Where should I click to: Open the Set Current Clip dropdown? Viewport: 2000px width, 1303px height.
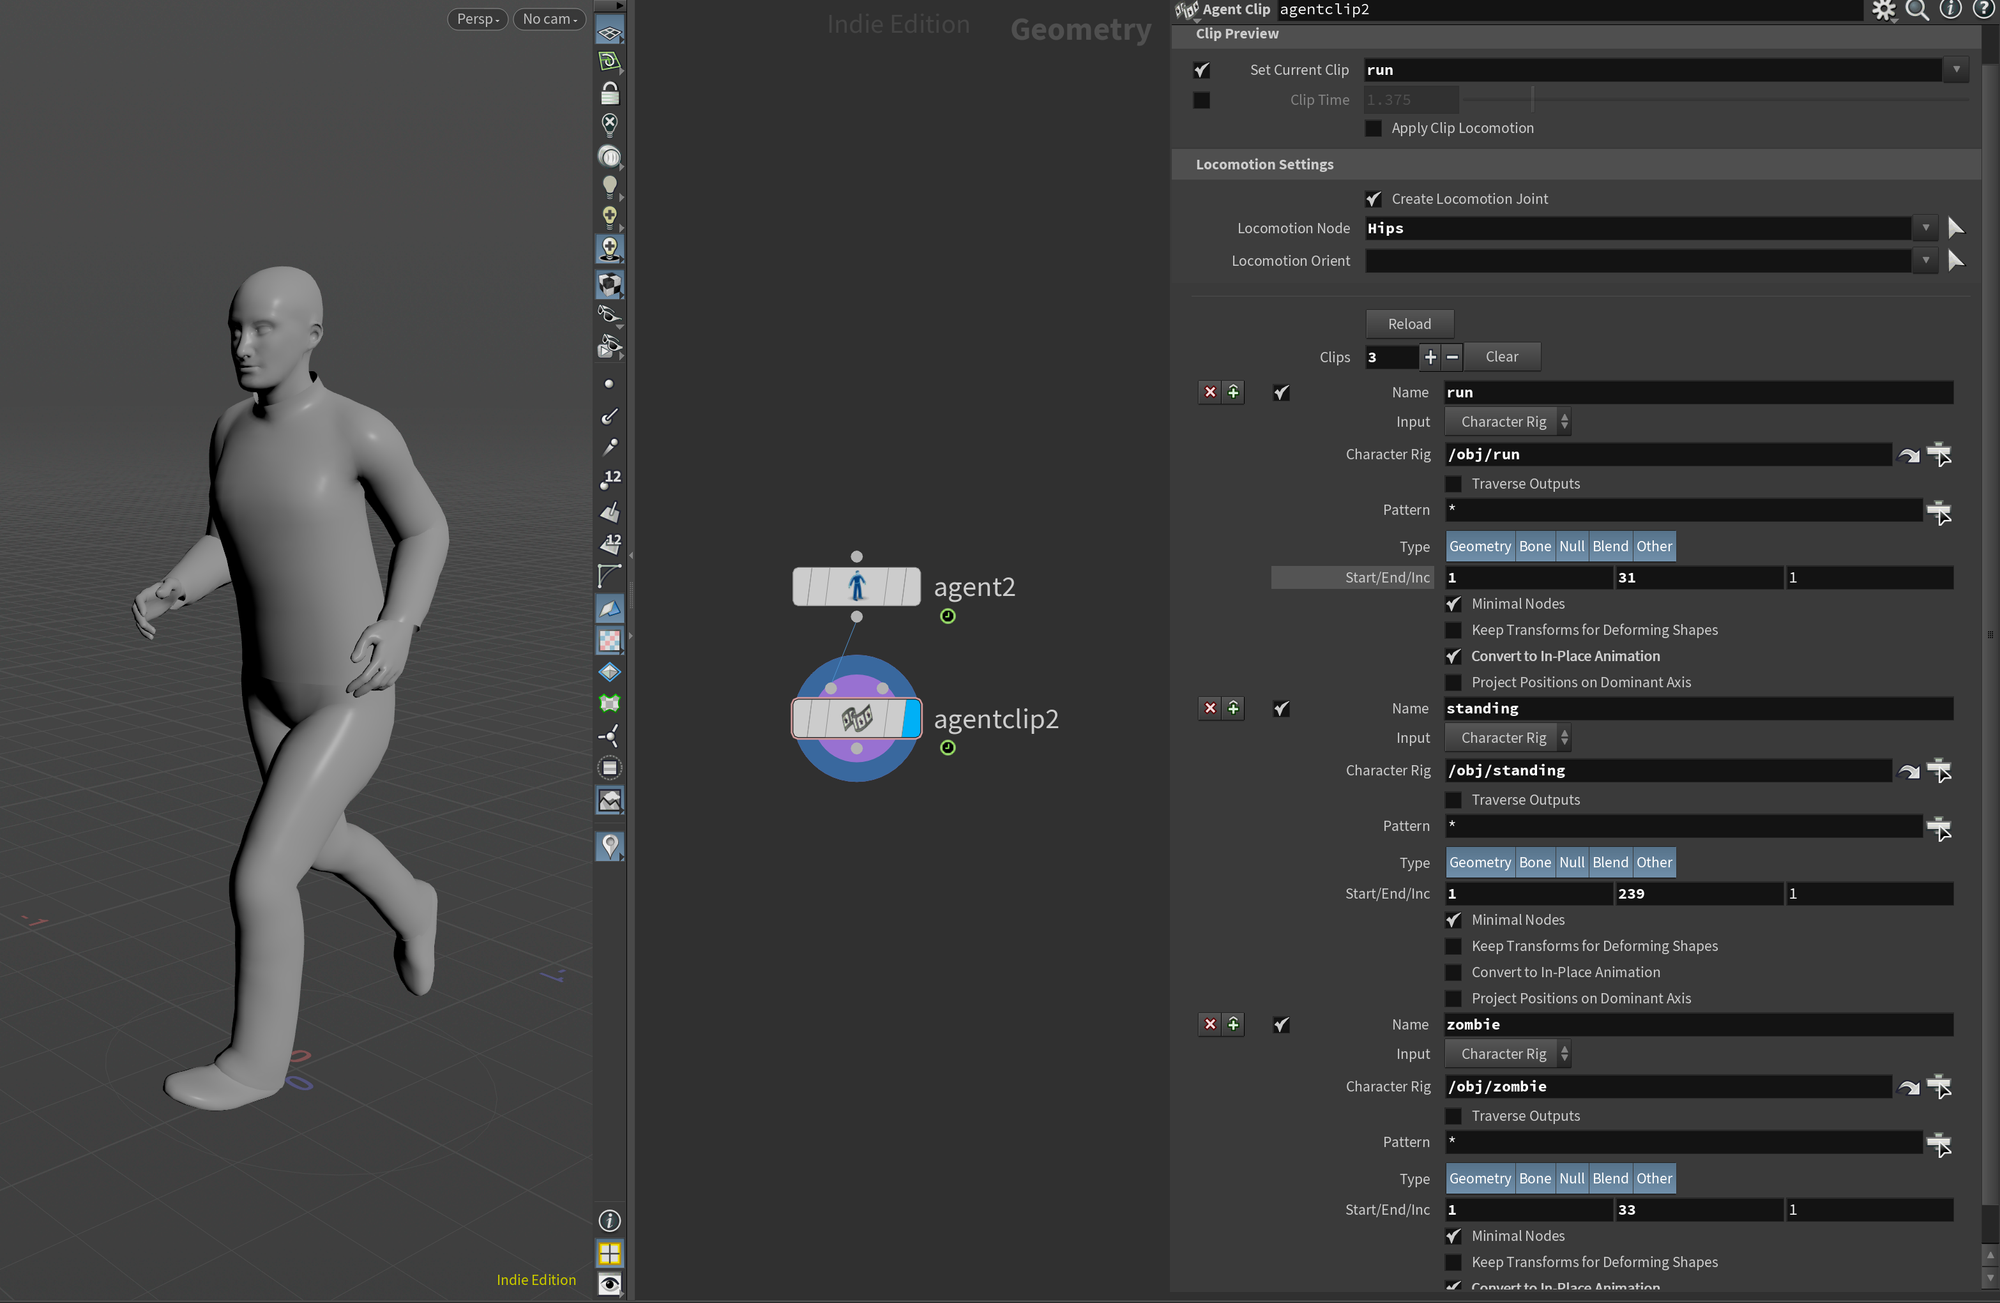click(x=1956, y=70)
